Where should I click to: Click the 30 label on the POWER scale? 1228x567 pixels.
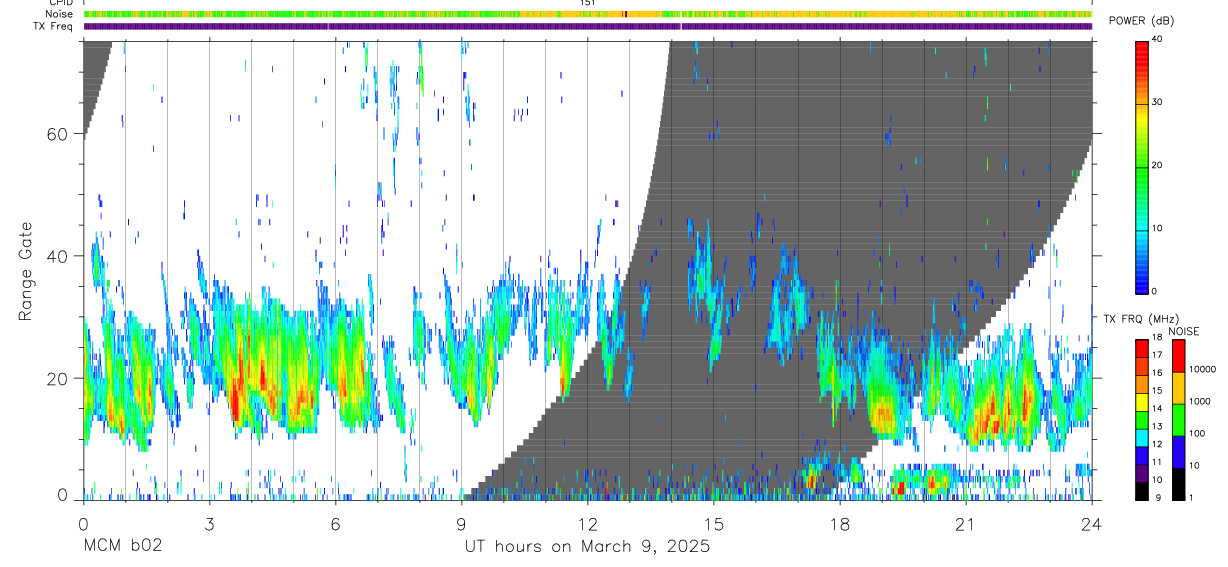pos(1157,102)
